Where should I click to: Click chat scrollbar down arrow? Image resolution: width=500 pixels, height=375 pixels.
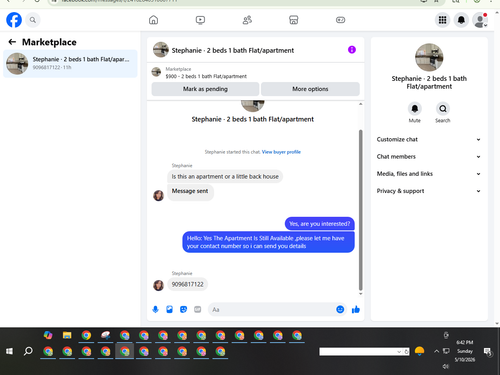point(360,294)
